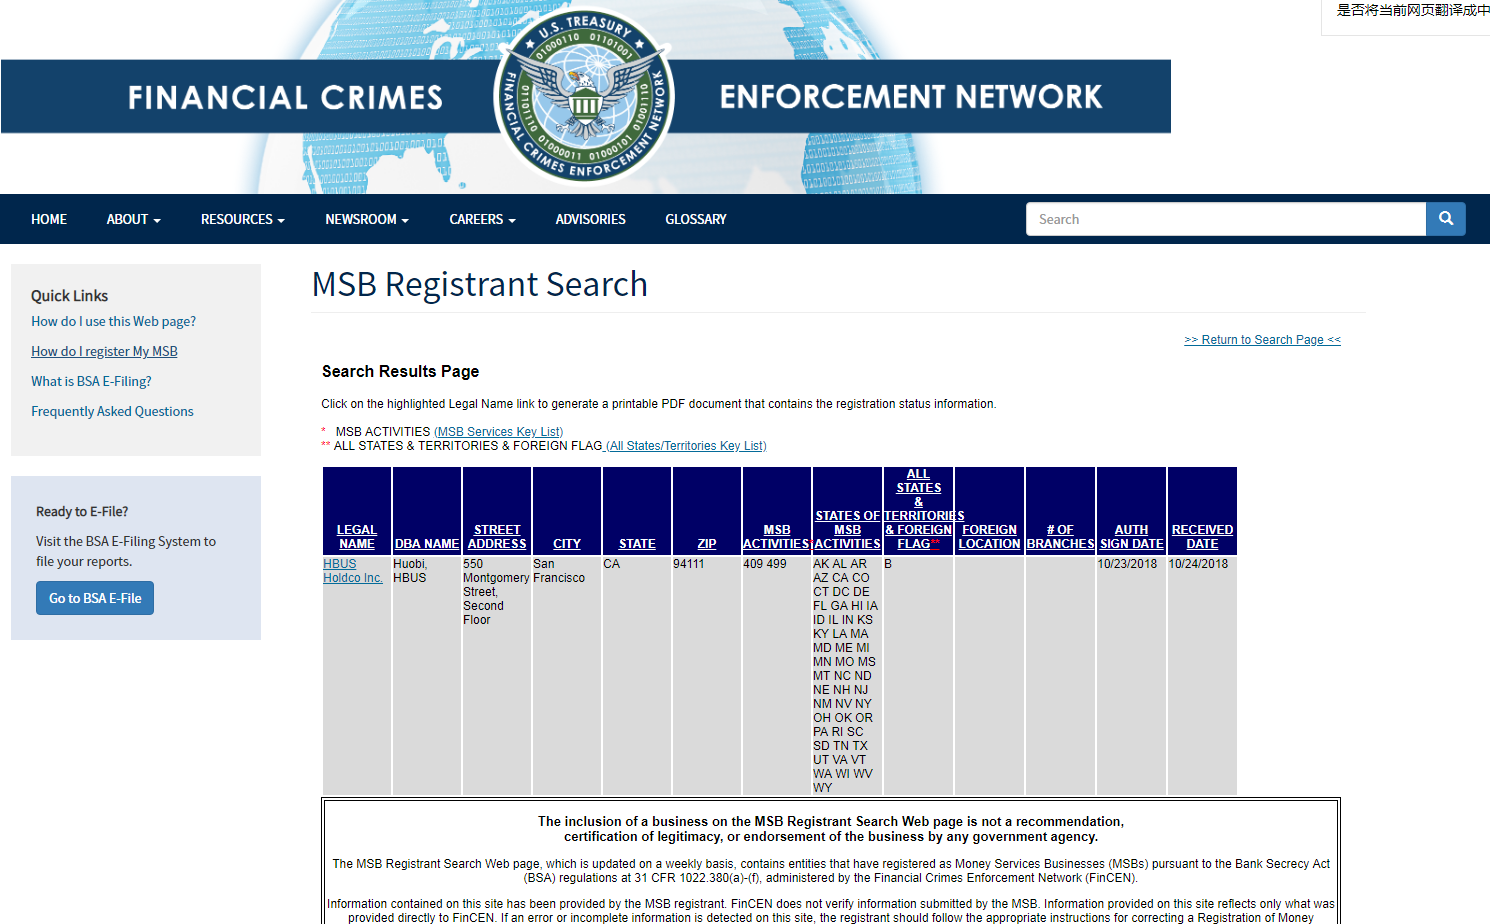This screenshot has height=924, width=1490.
Task: Sort by the AUTH SIGN DATE column header
Action: [1131, 537]
